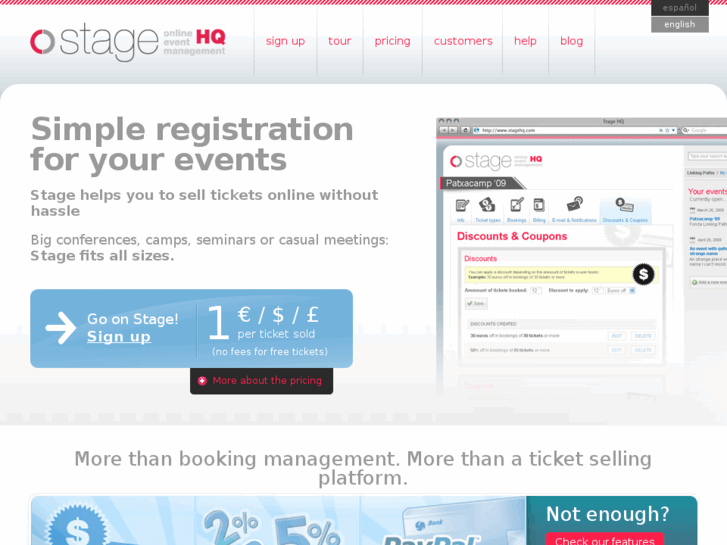Click the Stage app screenshot thumbnail
Image resolution: width=727 pixels, height=545 pixels.
tap(581, 257)
